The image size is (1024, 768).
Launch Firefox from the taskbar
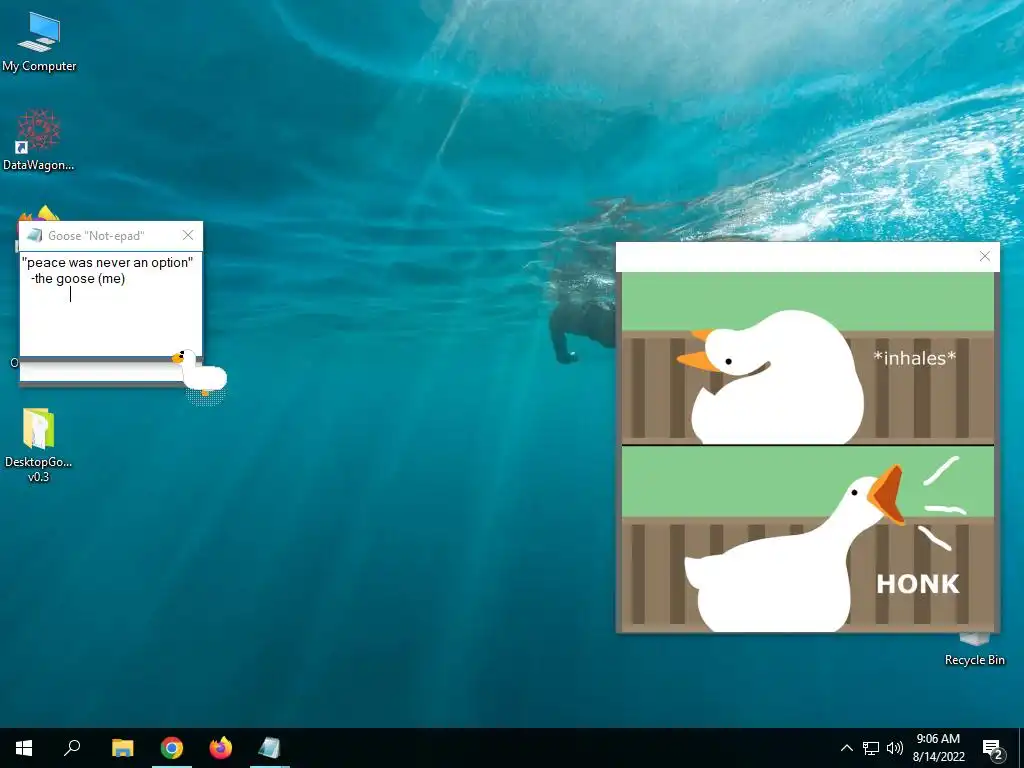click(221, 748)
